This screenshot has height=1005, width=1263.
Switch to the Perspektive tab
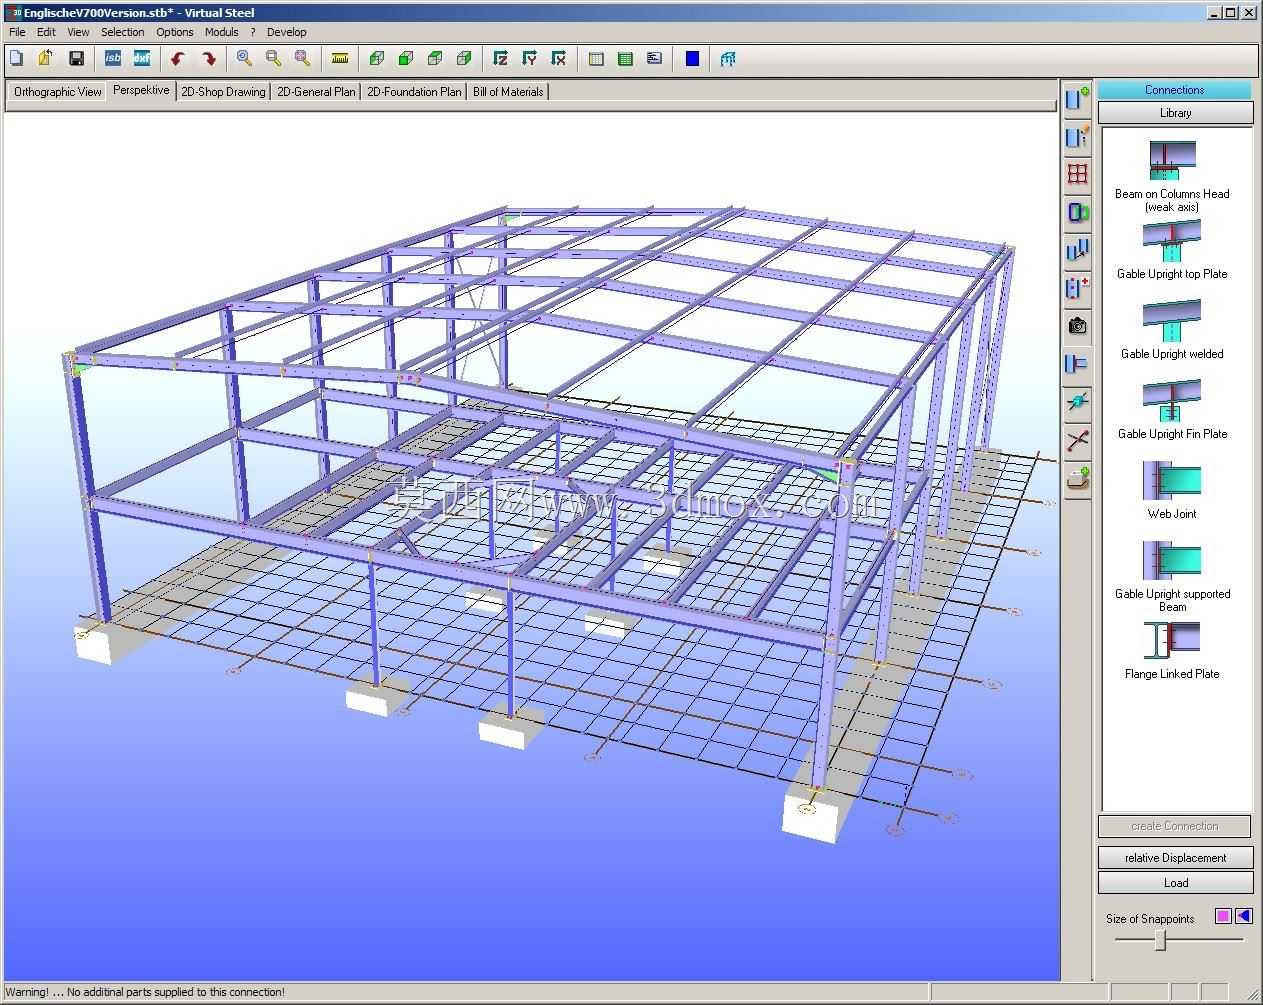(x=141, y=90)
